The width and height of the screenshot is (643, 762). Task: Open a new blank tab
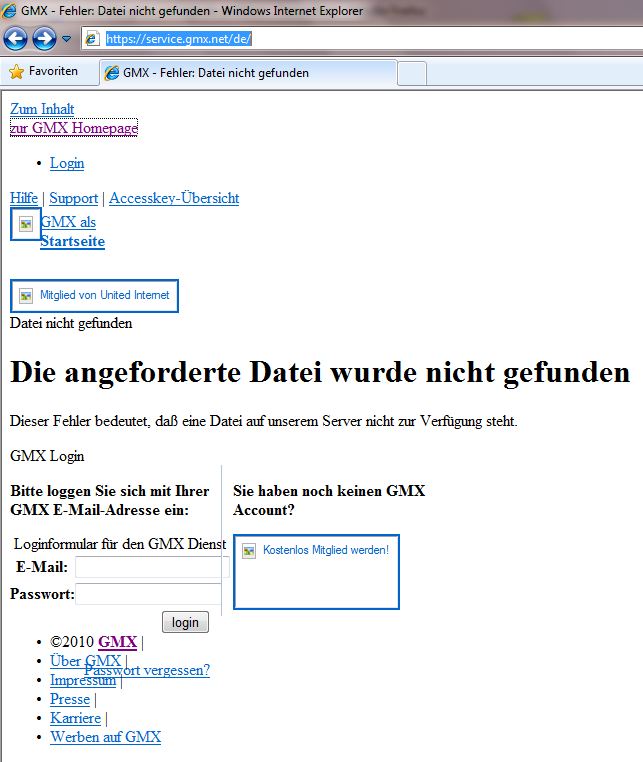point(412,74)
